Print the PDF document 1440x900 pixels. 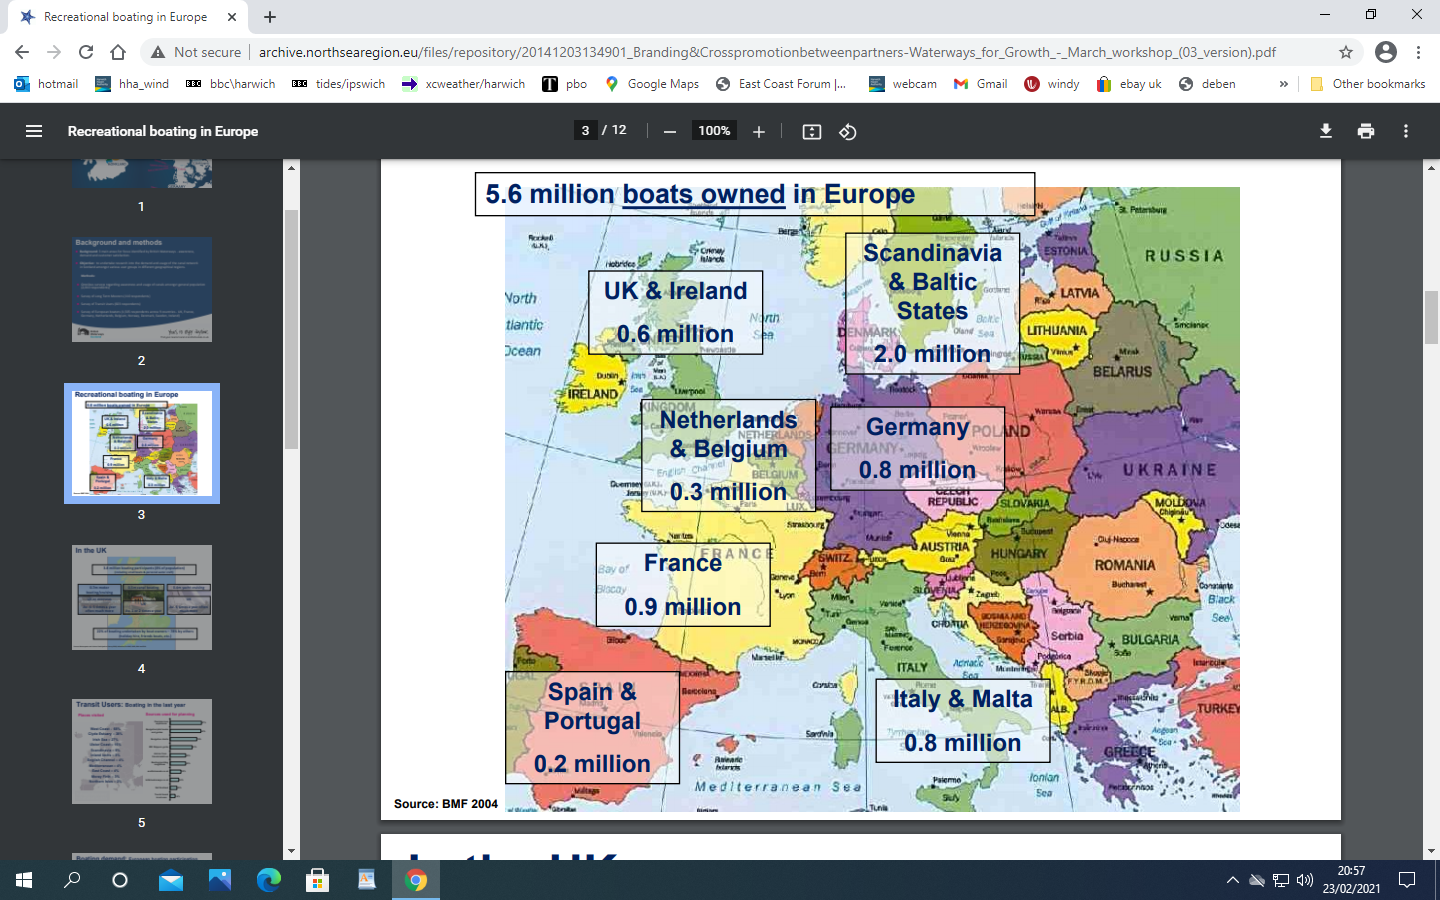coord(1366,131)
